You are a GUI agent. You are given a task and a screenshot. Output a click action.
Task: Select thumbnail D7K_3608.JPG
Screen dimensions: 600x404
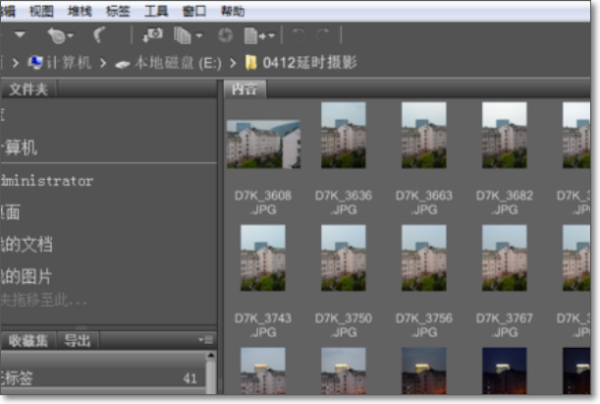(x=263, y=145)
